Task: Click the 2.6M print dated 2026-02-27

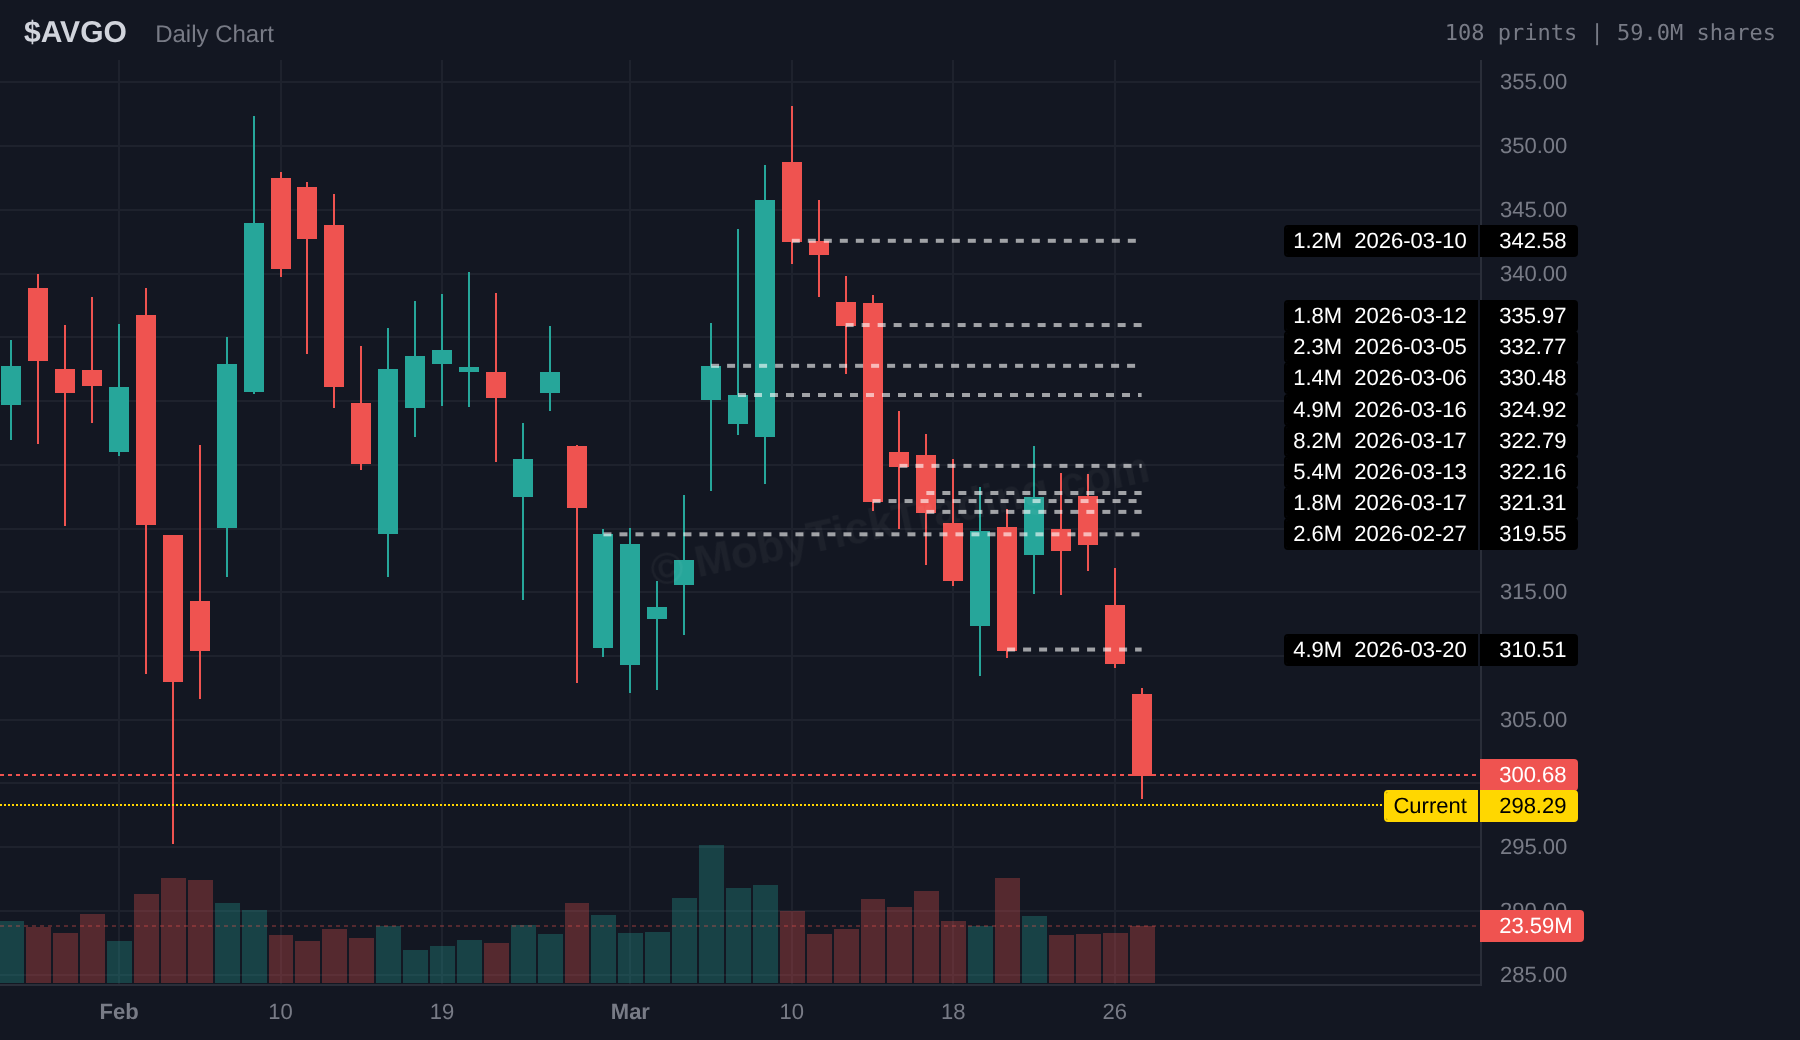Action: [x=1379, y=534]
